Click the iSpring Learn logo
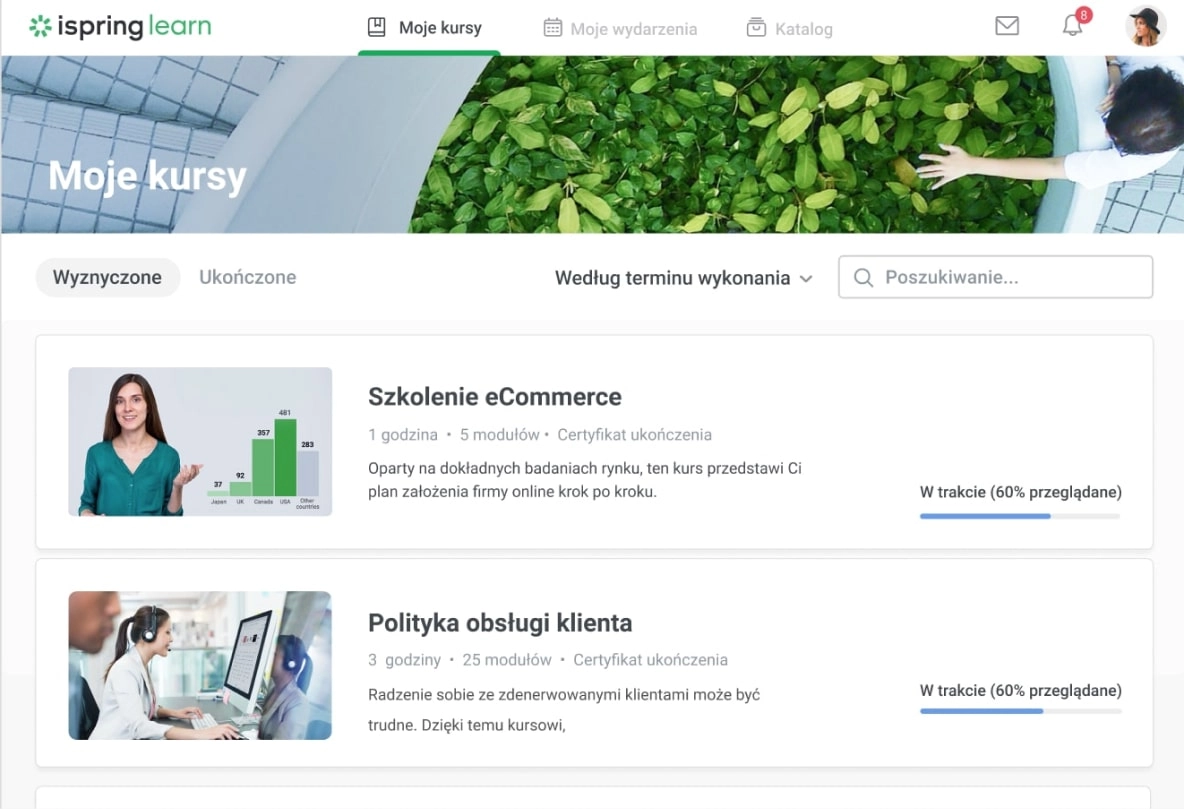1184x809 pixels. click(x=120, y=26)
